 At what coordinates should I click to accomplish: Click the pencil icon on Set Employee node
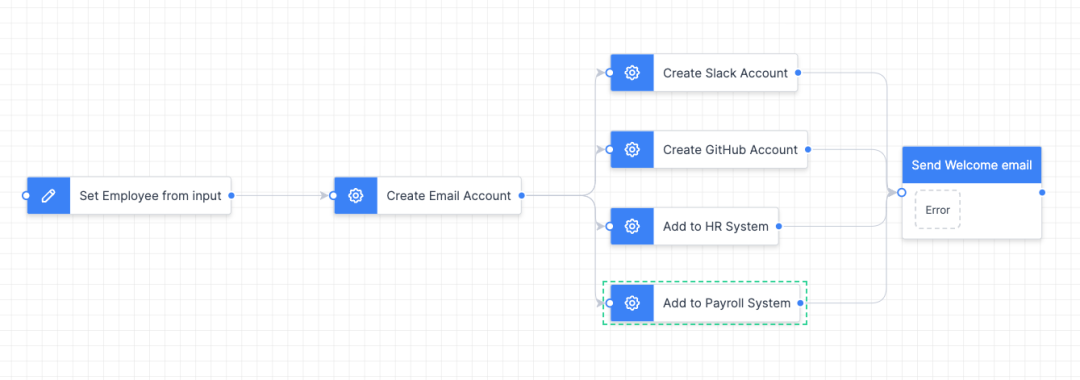pyautogui.click(x=49, y=196)
